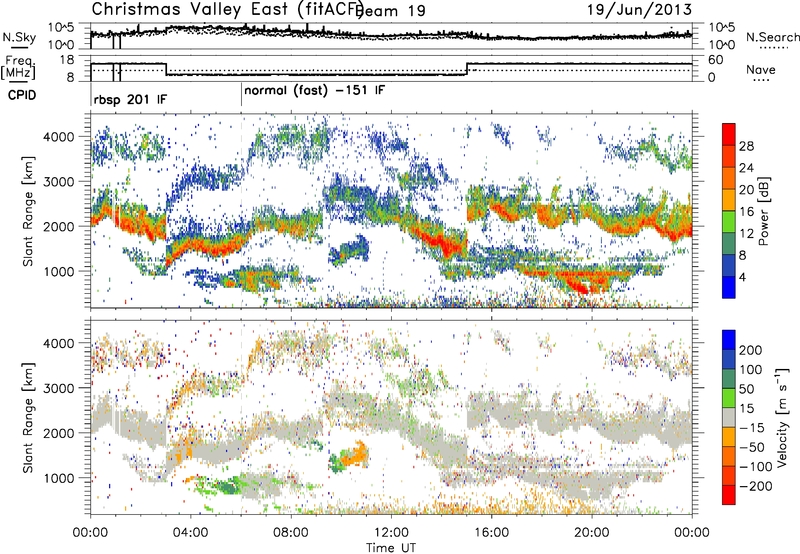
Task: Click the 12:00 time tick label
Action: tap(391, 533)
